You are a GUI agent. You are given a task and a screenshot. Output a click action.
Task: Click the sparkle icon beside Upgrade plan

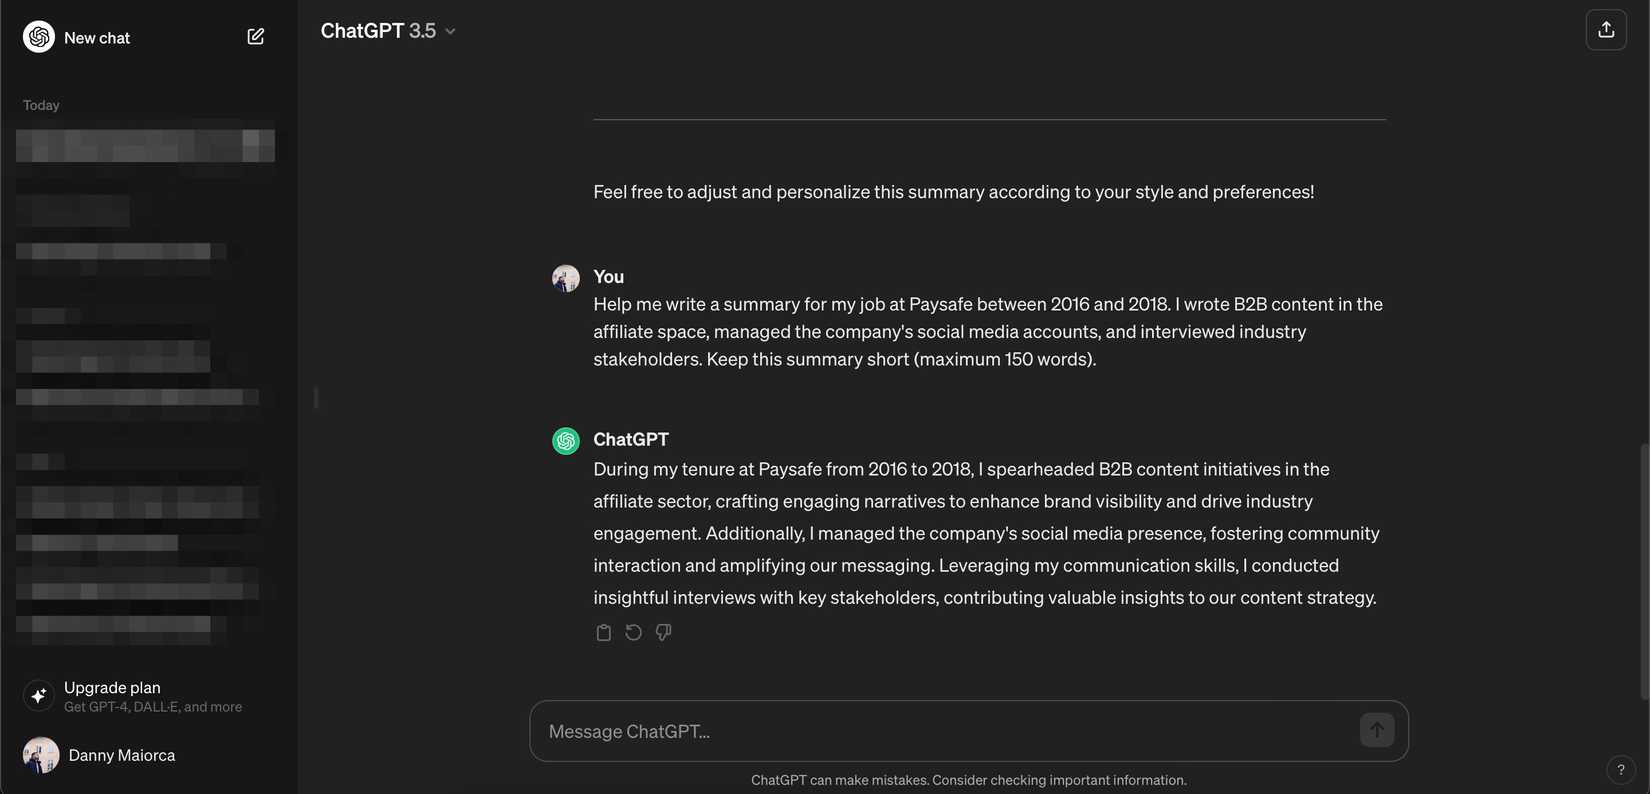tap(37, 694)
